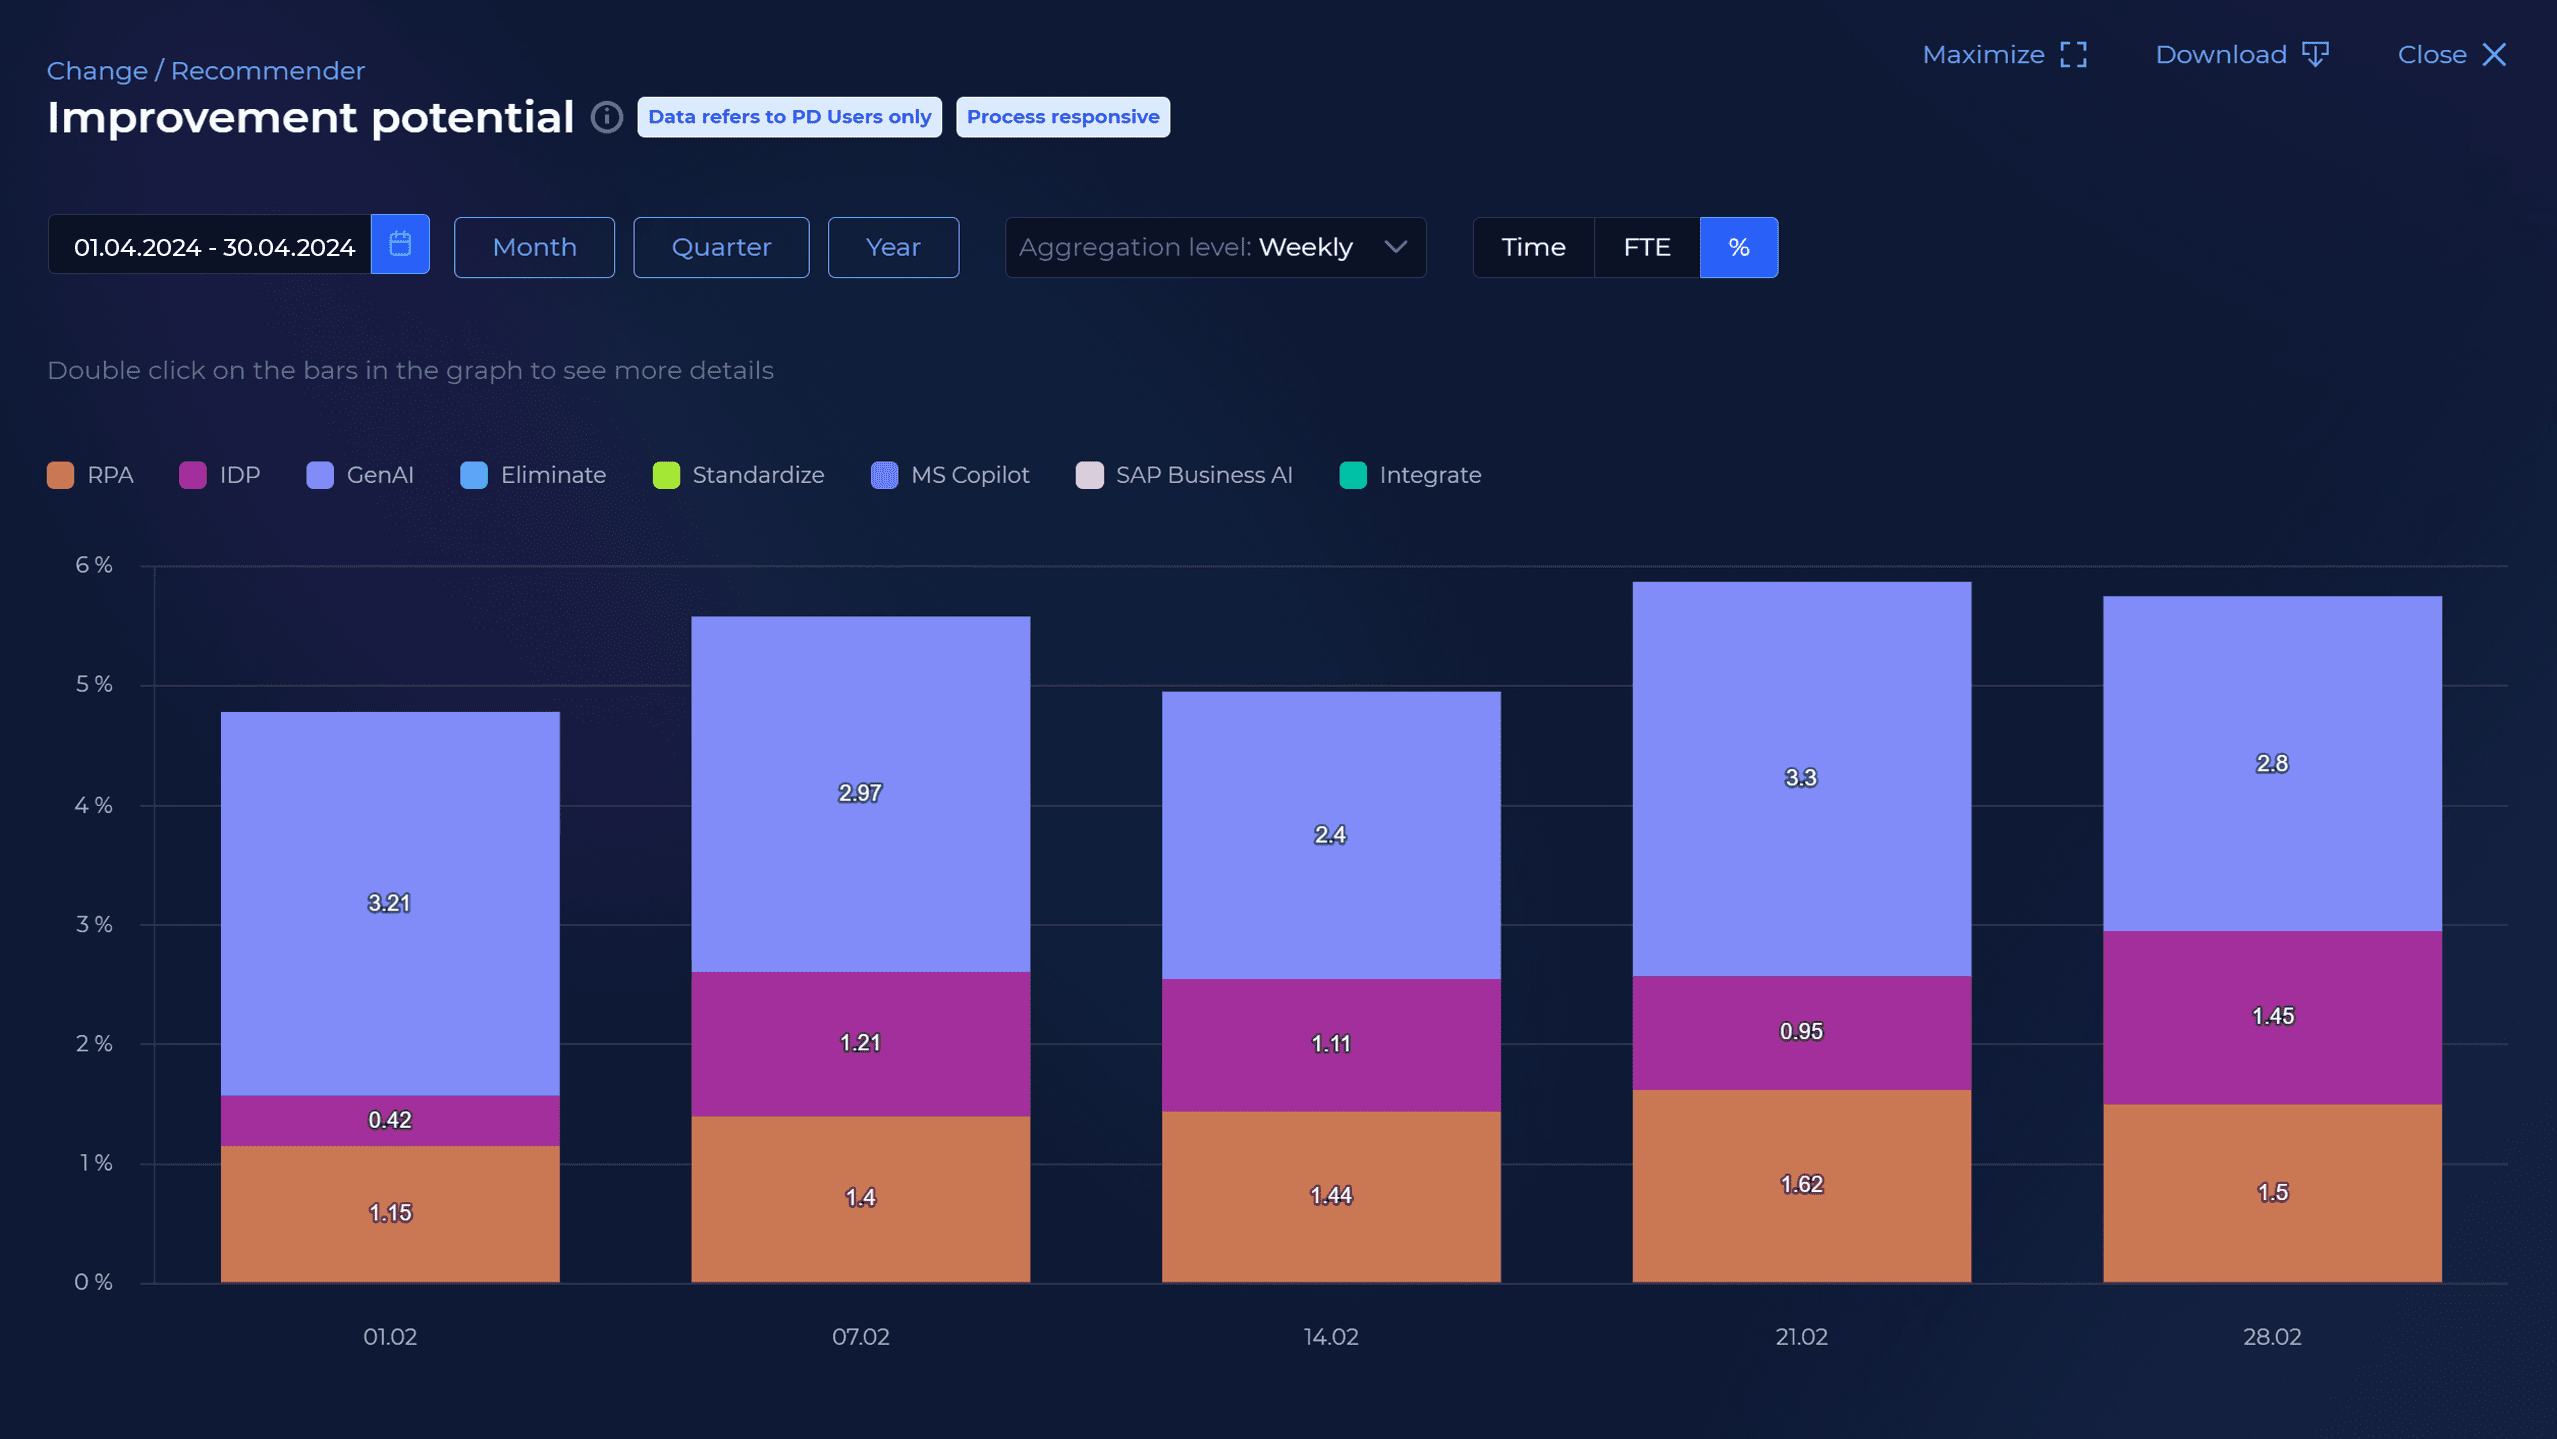Viewport: 2557px width, 1439px height.
Task: Toggle SAP Business AI series in the legend
Action: pyautogui.click(x=1090, y=475)
